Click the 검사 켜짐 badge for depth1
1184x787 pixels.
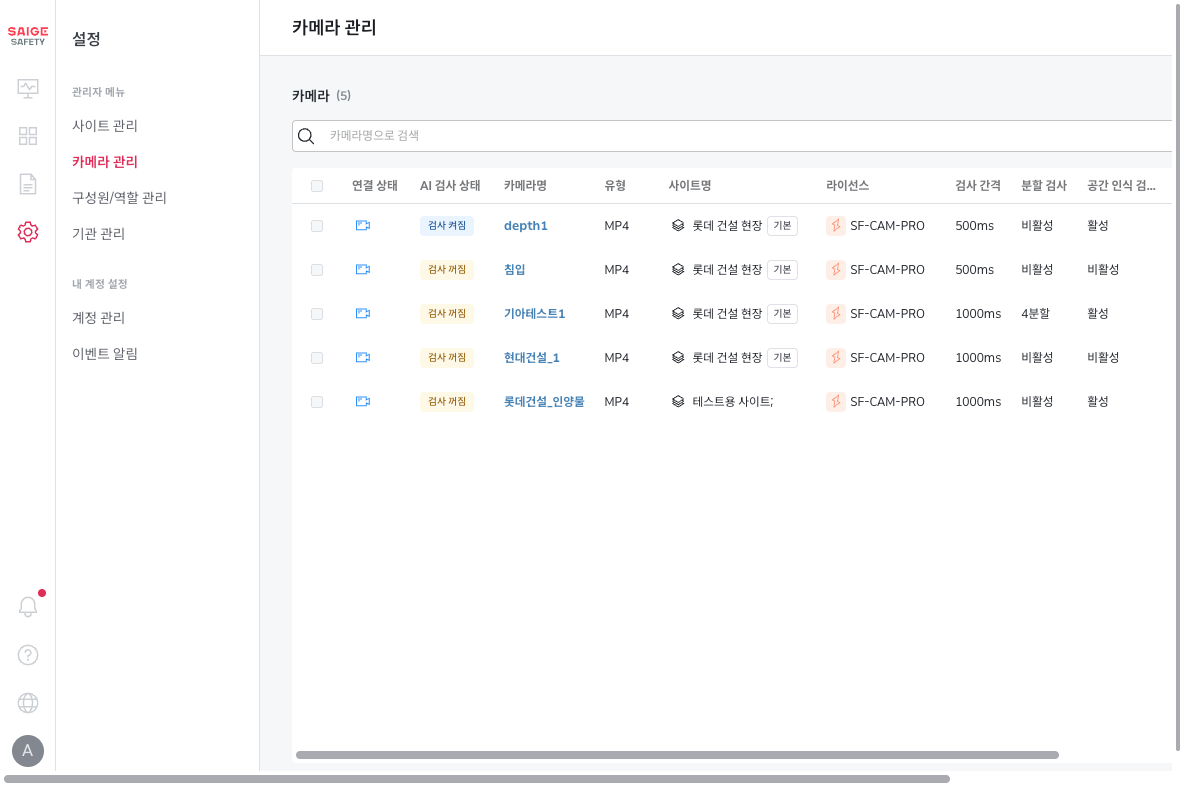coord(447,225)
